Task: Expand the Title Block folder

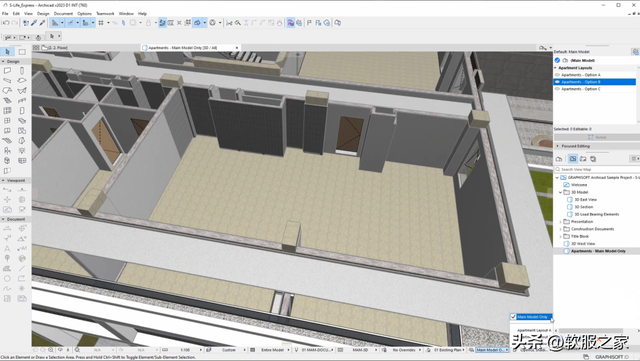Action: click(x=560, y=236)
